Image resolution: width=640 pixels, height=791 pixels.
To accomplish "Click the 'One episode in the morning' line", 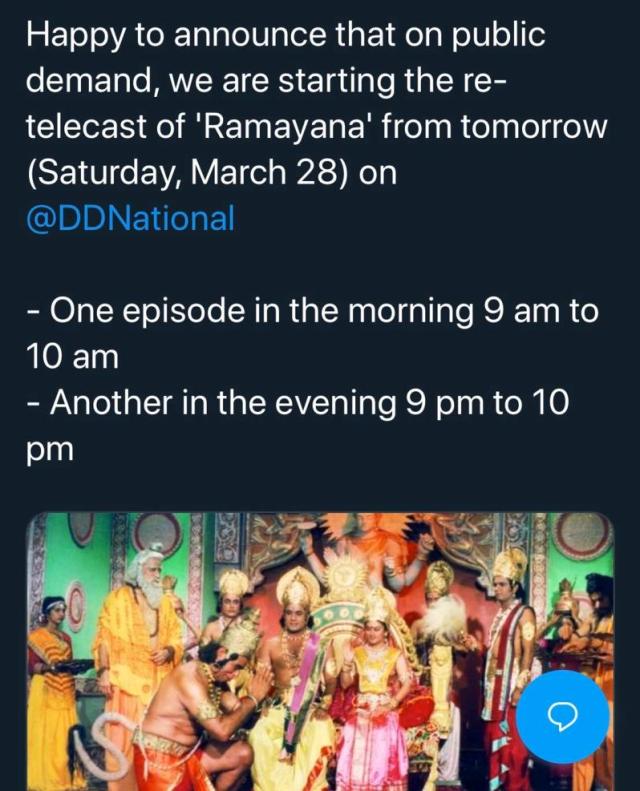I will [312, 310].
